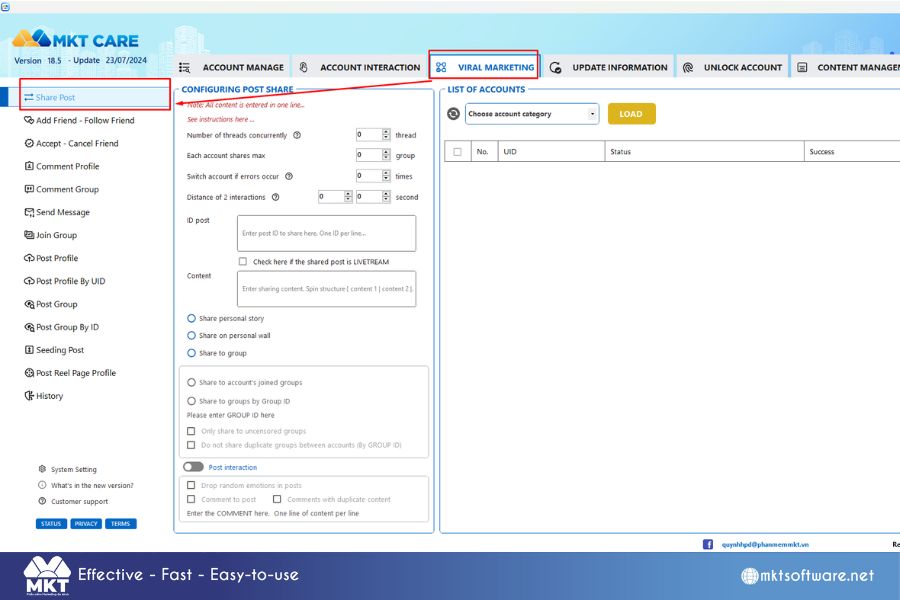The image size is (900, 600).
Task: Click the Switch account errors times spinner
Action: click(x=386, y=176)
